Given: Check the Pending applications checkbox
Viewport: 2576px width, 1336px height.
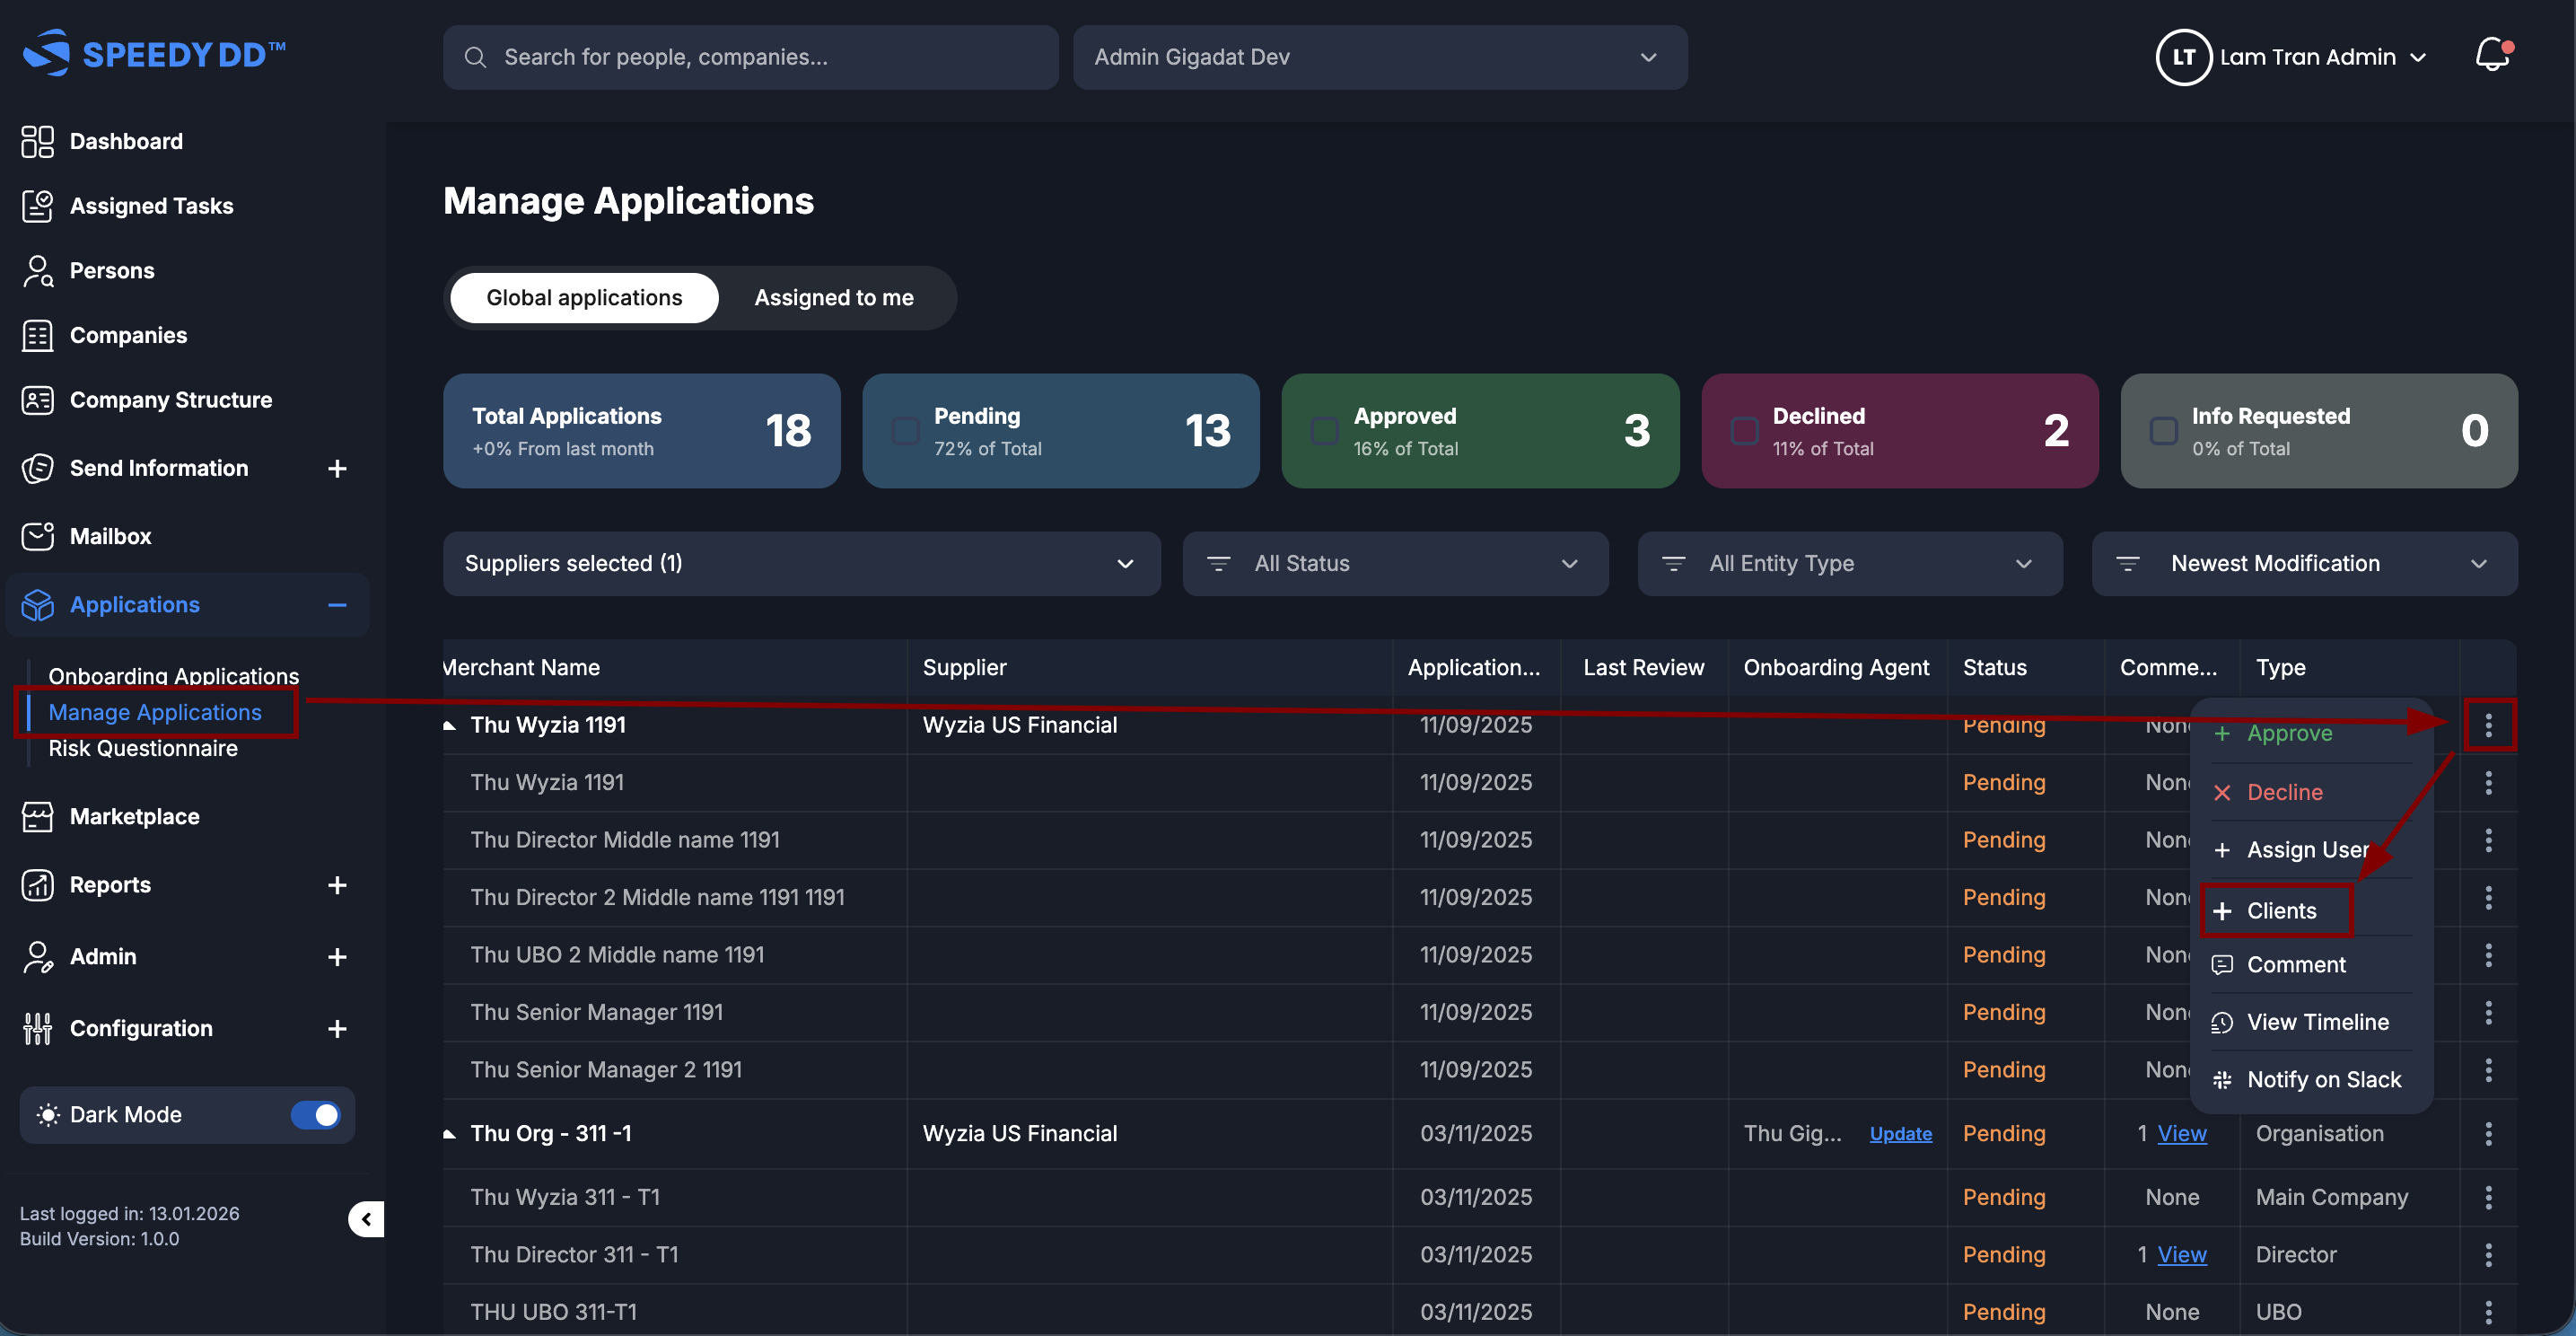Looking at the screenshot, I should [906, 430].
